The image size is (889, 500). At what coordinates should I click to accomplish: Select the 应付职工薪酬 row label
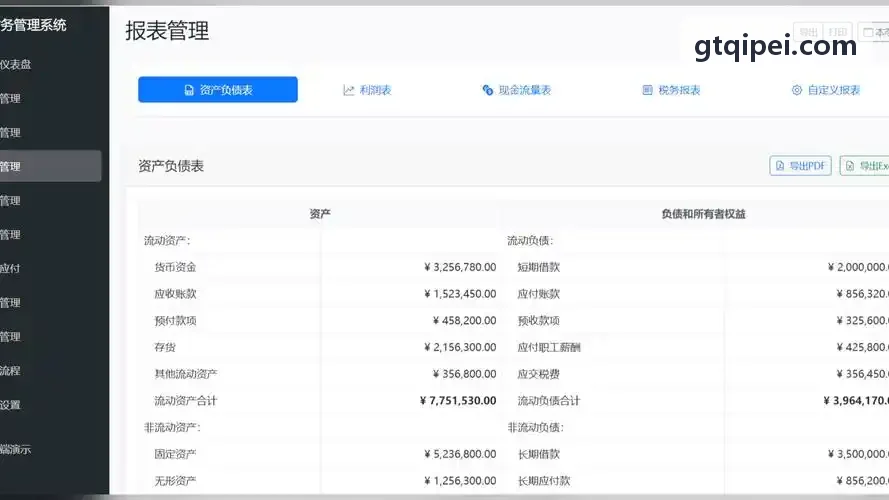point(549,347)
